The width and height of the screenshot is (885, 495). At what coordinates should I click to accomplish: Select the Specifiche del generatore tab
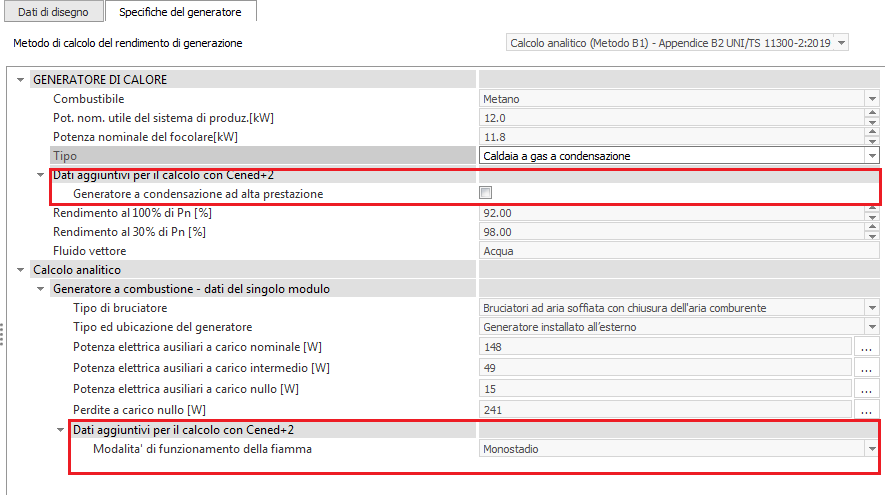pos(180,12)
